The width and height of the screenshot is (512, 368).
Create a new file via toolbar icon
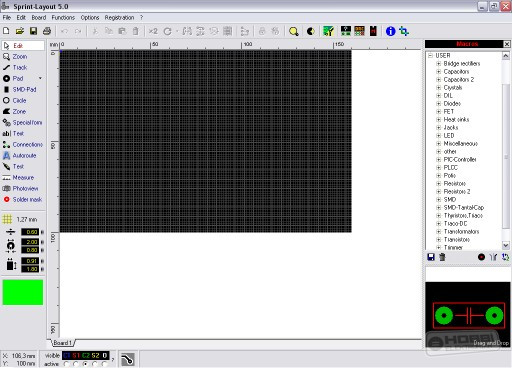click(x=6, y=31)
